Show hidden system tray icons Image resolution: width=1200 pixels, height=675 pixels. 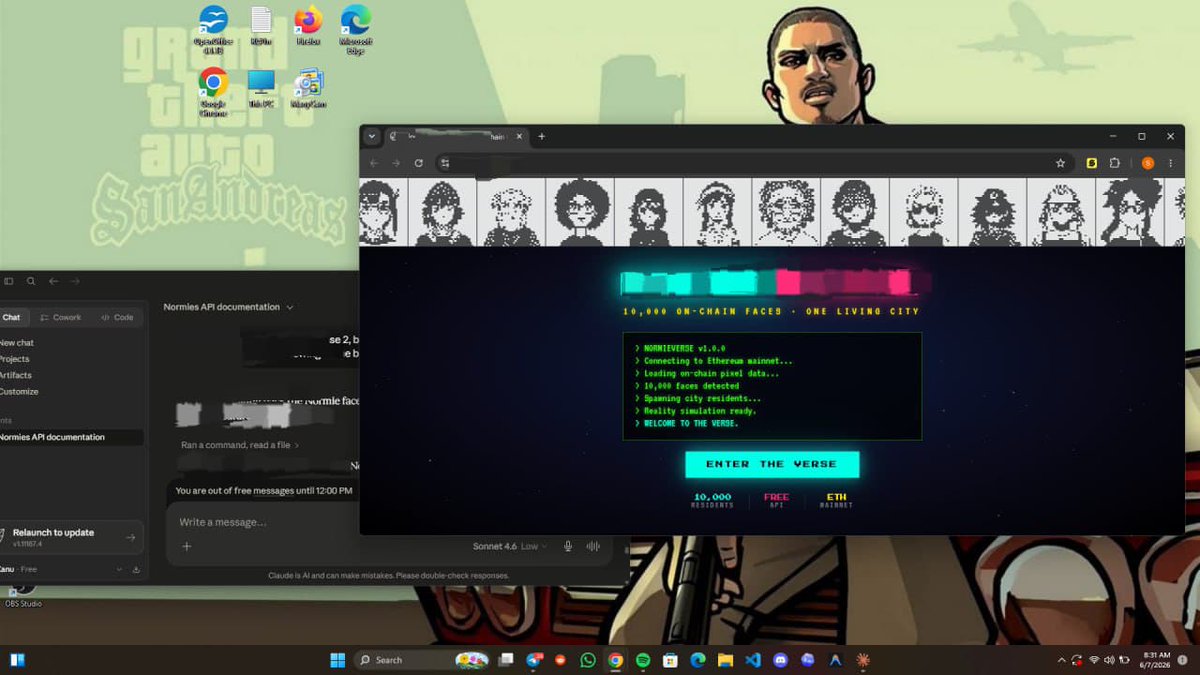1061,660
